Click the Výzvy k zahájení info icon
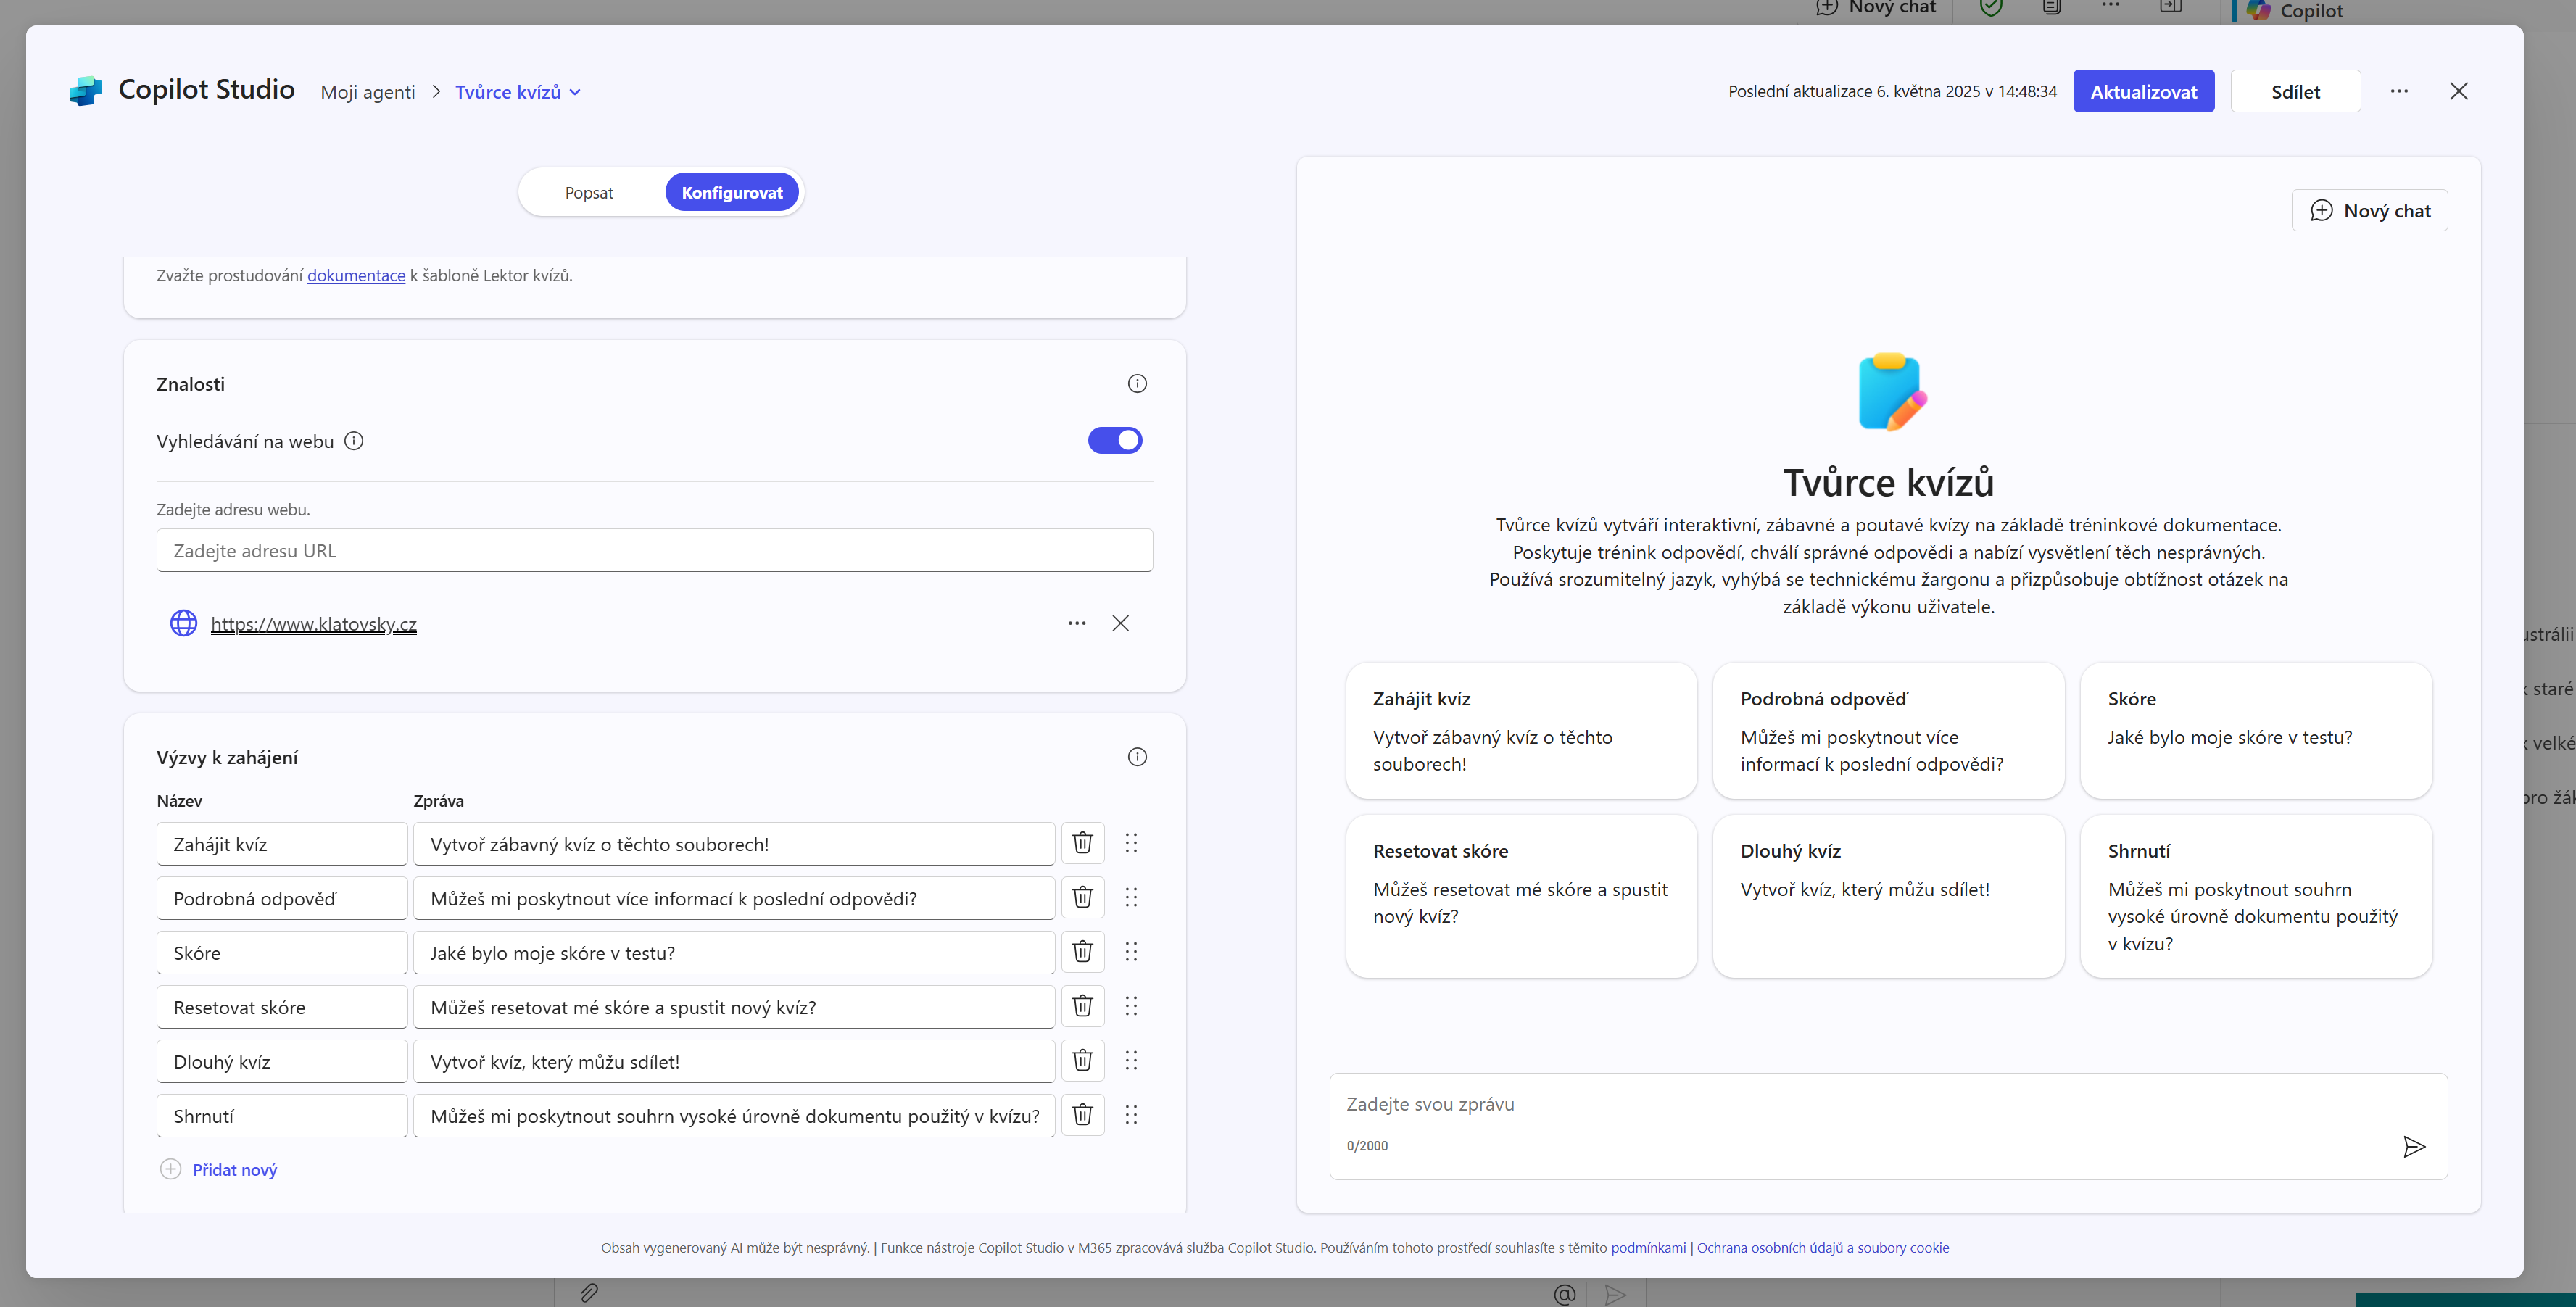 [1137, 757]
